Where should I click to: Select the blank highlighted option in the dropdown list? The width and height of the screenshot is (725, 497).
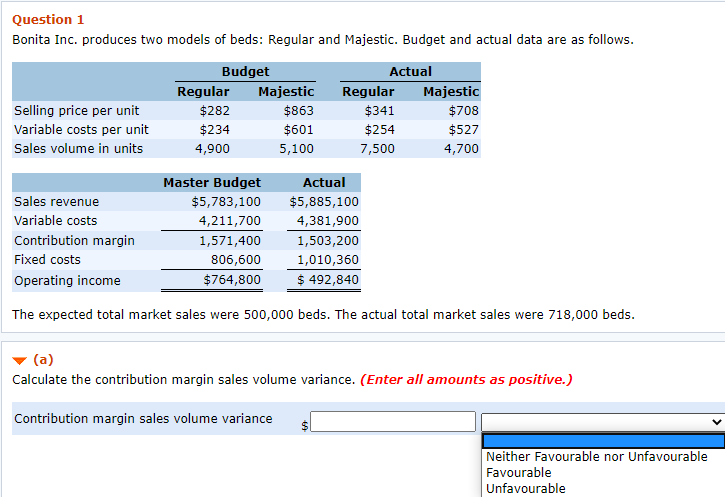click(x=603, y=441)
